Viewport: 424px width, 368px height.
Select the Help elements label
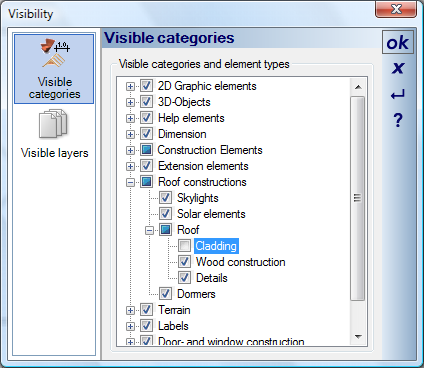click(191, 118)
